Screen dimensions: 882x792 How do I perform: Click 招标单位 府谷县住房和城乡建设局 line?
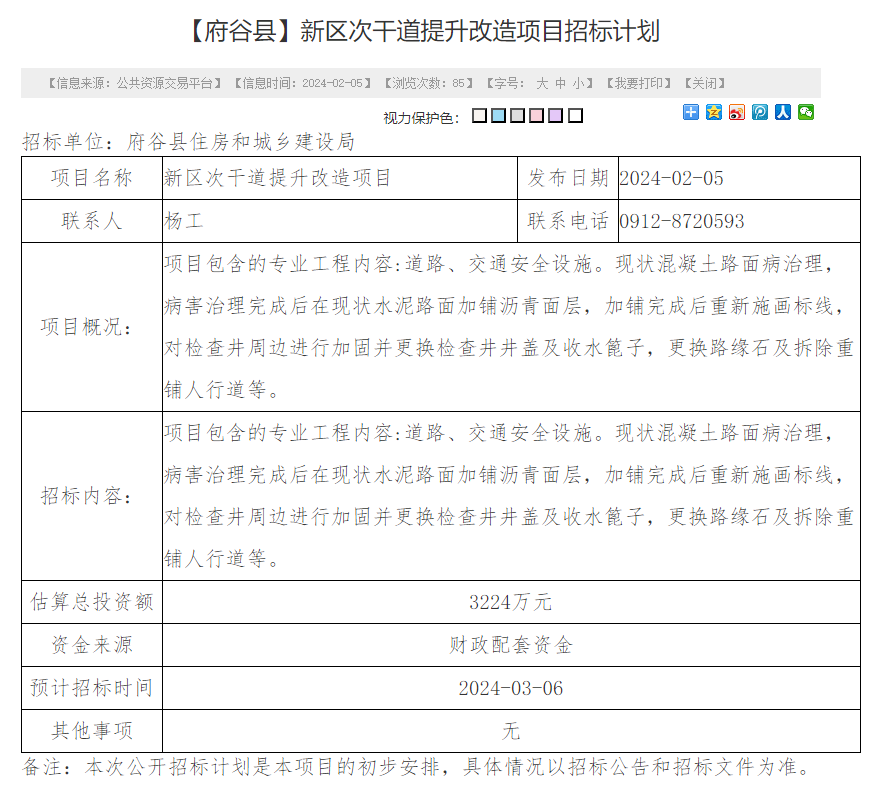point(188,142)
